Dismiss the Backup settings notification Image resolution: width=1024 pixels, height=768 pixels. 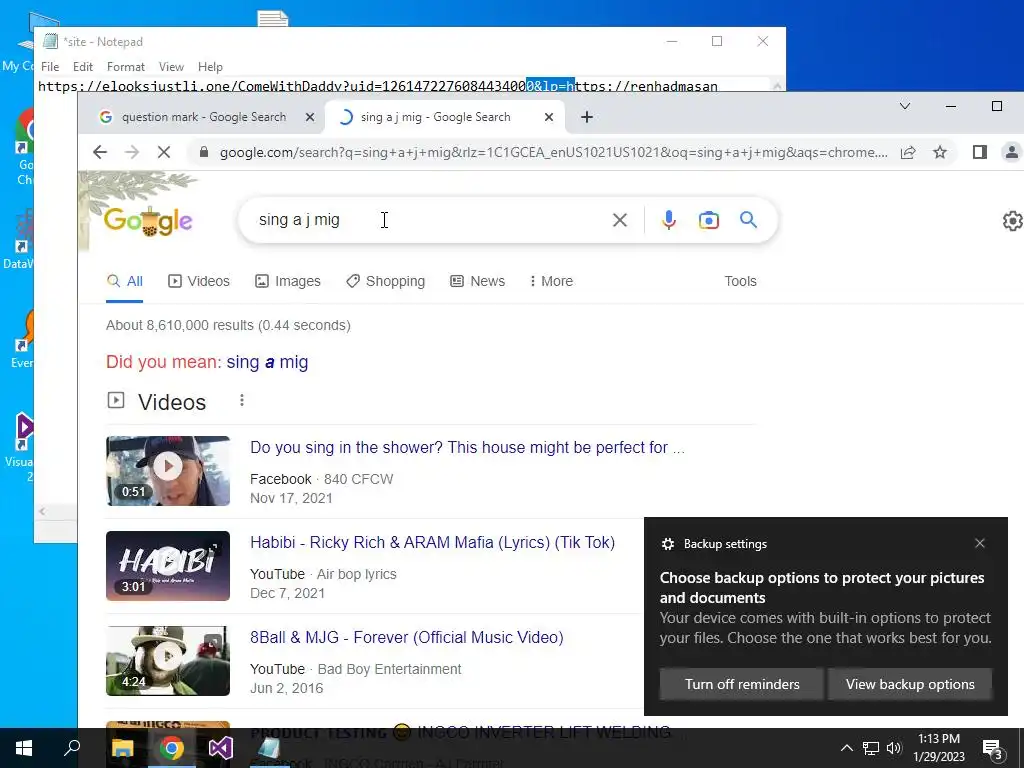(980, 543)
